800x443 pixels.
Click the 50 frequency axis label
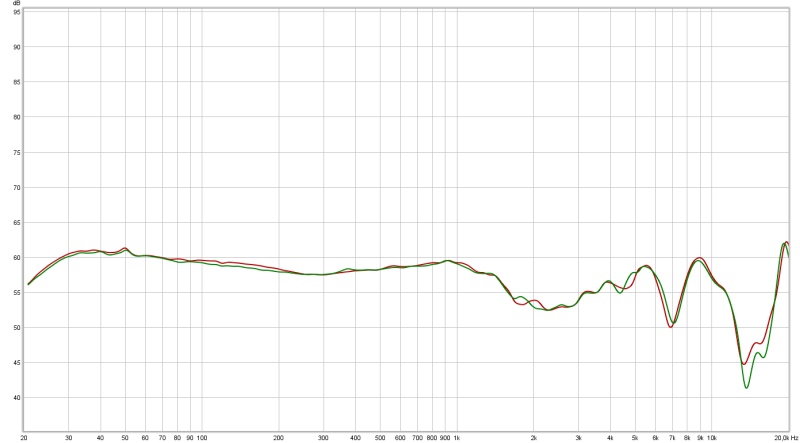tap(125, 438)
